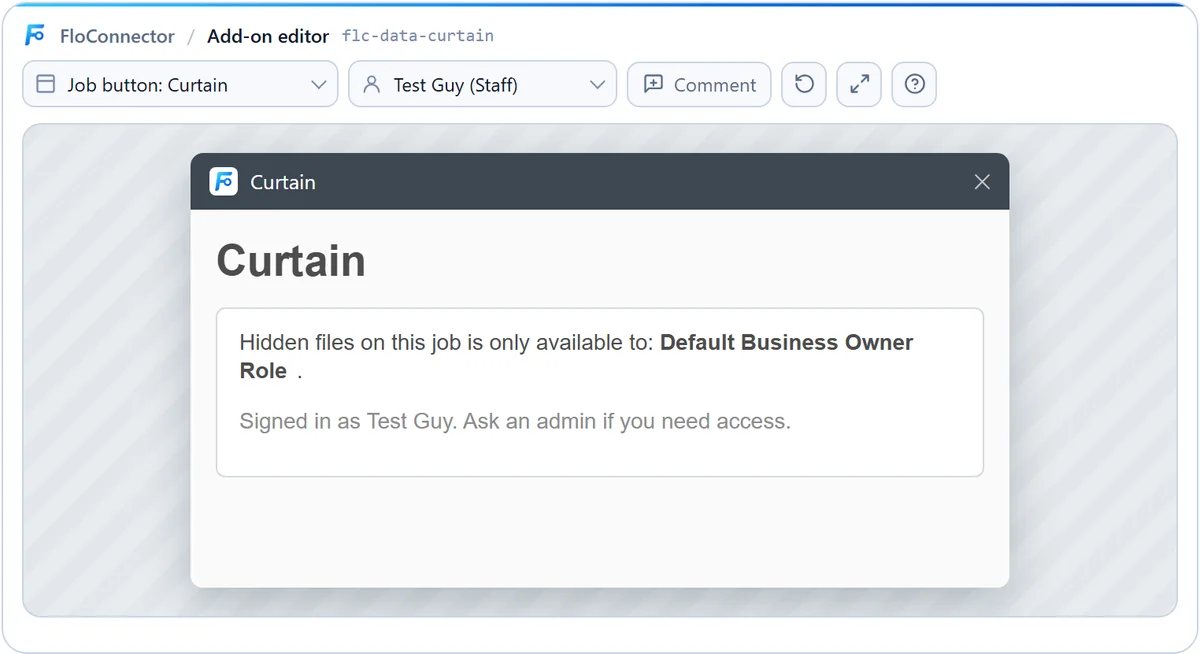Open the Job button: Curtain dropdown

180,85
